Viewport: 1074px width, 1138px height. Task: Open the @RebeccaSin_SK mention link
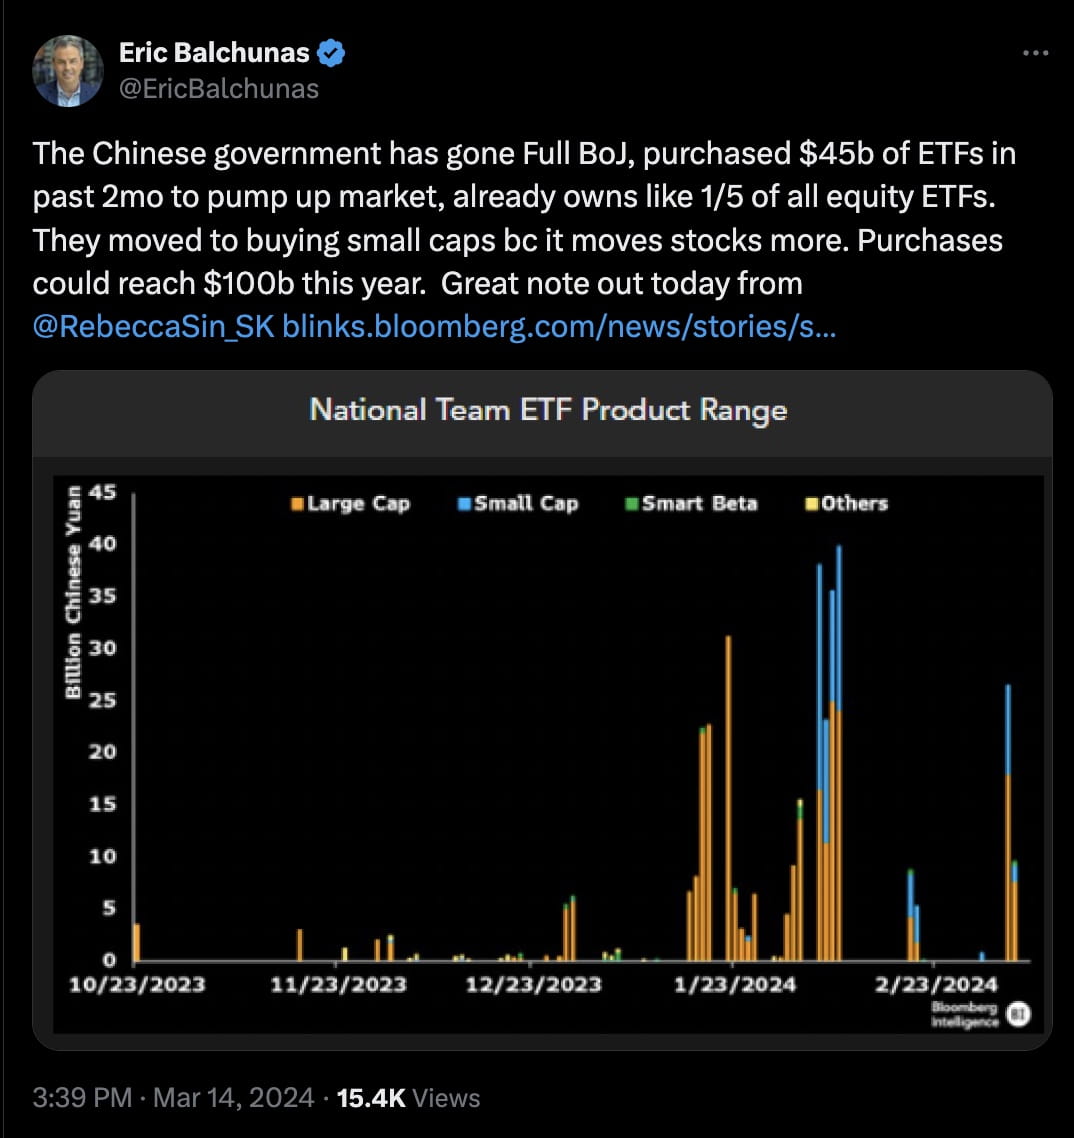click(x=150, y=325)
